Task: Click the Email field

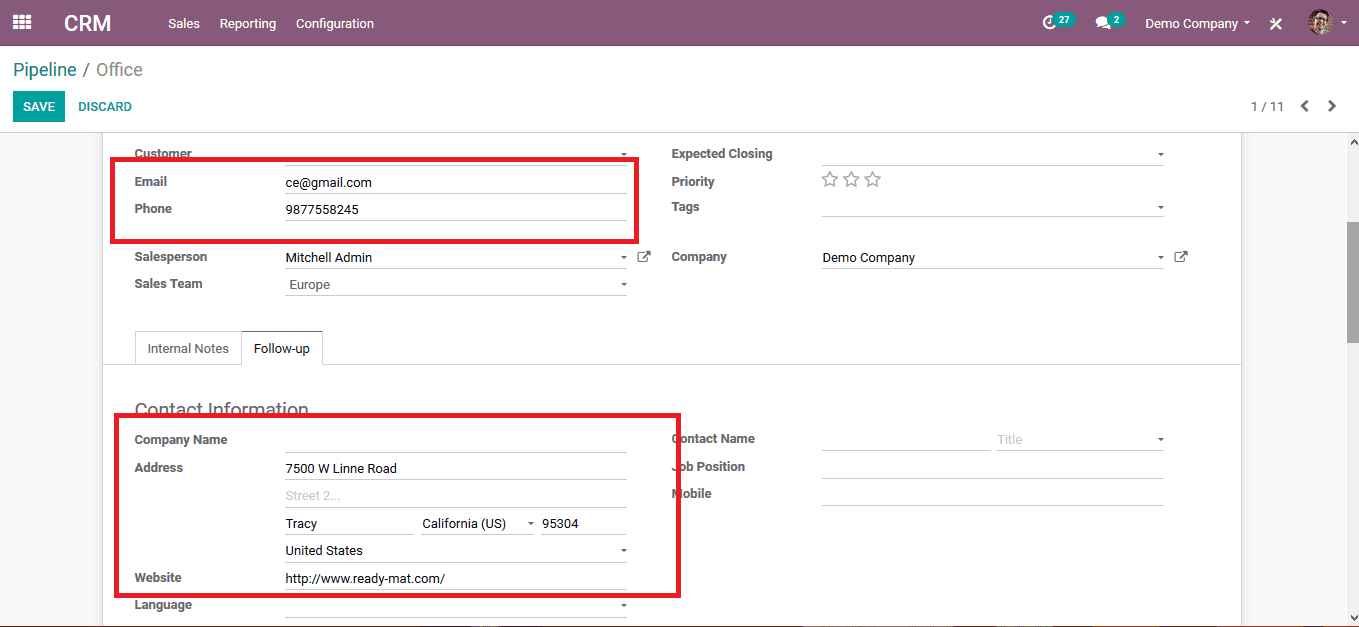Action: [x=456, y=182]
